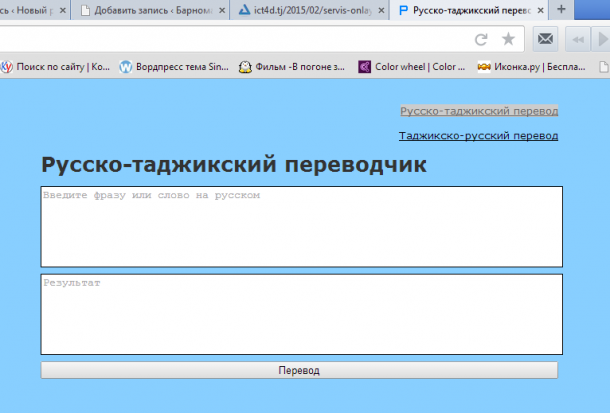Open the 'Поиск по сайту | Ко...' bookmark

(56, 68)
